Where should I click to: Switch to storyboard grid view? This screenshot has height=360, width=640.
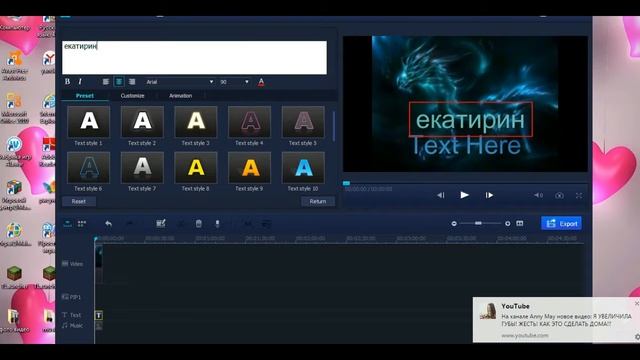click(82, 224)
